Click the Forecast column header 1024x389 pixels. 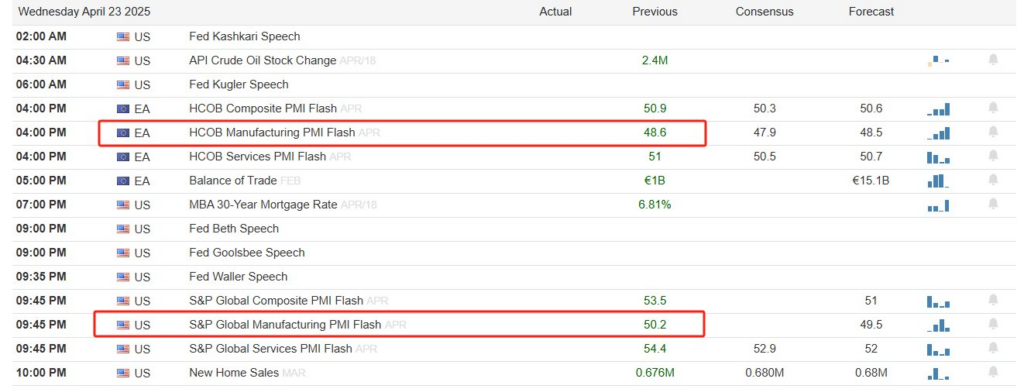[871, 12]
